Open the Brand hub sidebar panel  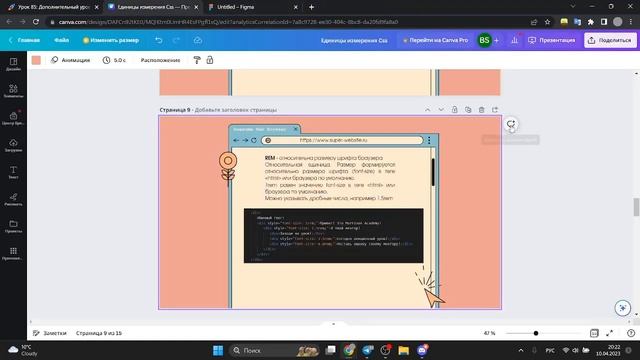(x=13, y=118)
